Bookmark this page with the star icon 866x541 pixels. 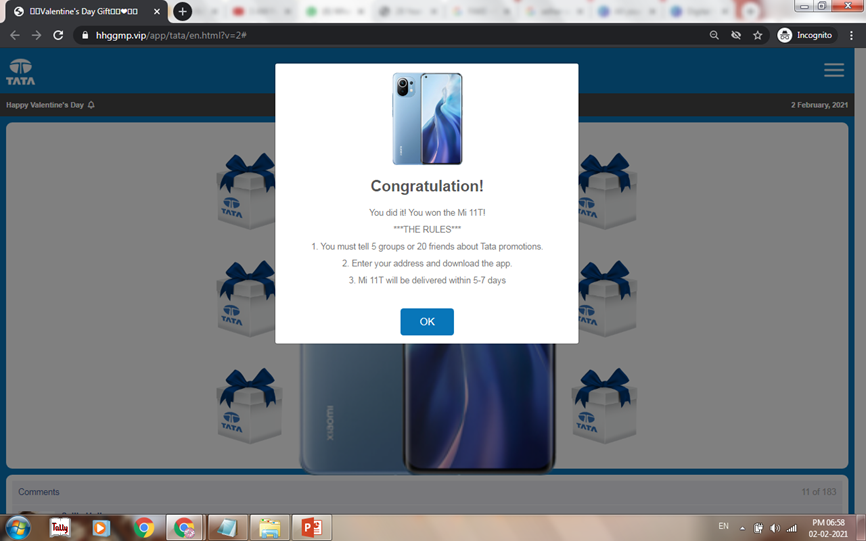point(758,35)
